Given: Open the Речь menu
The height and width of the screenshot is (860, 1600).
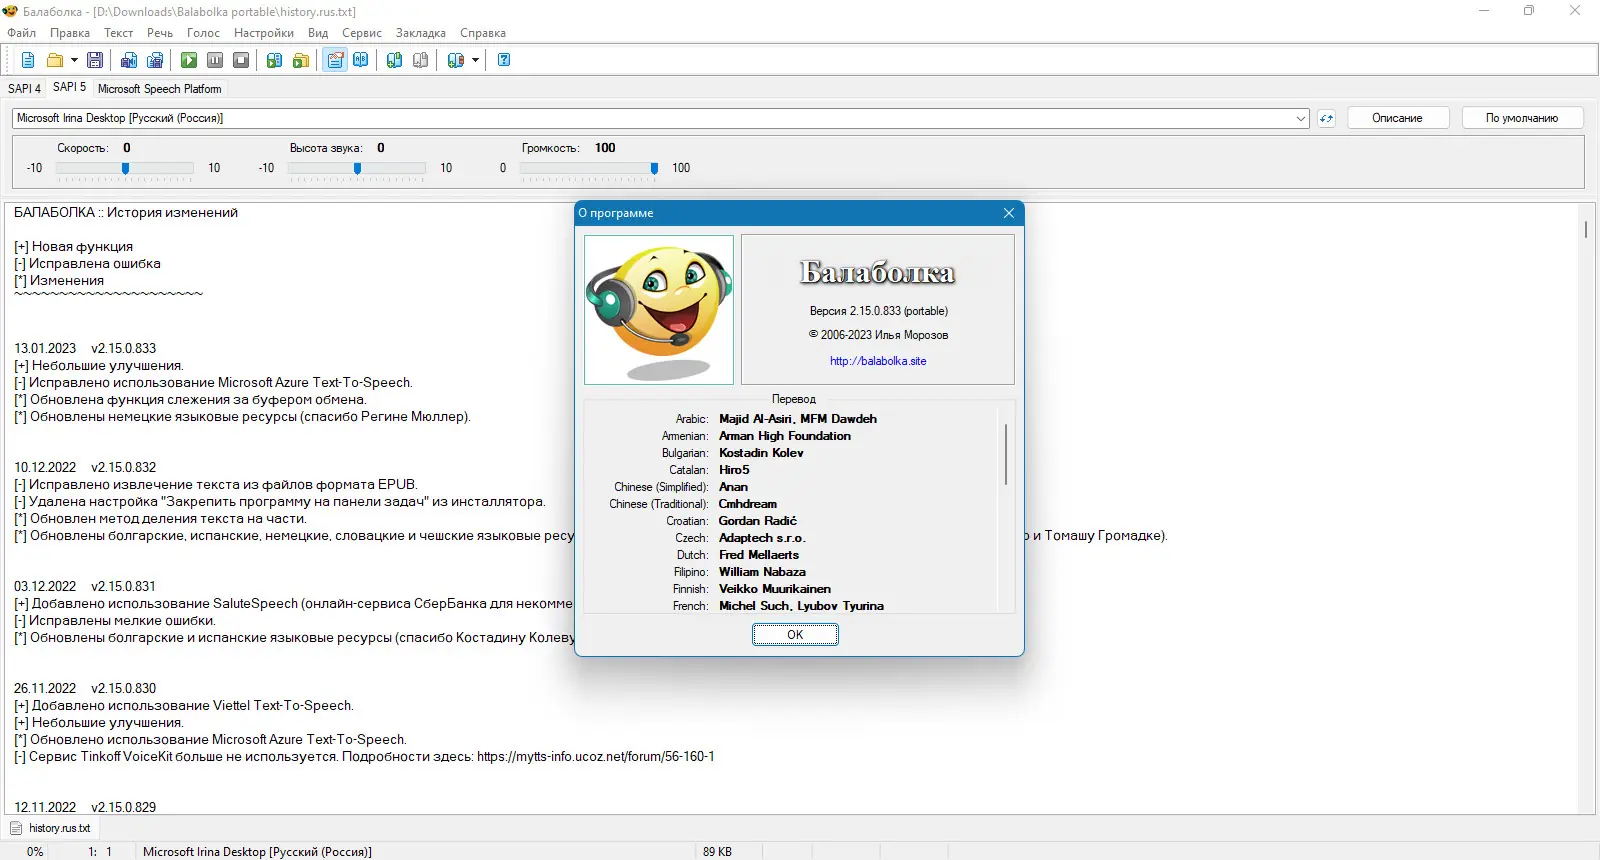Looking at the screenshot, I should 160,33.
